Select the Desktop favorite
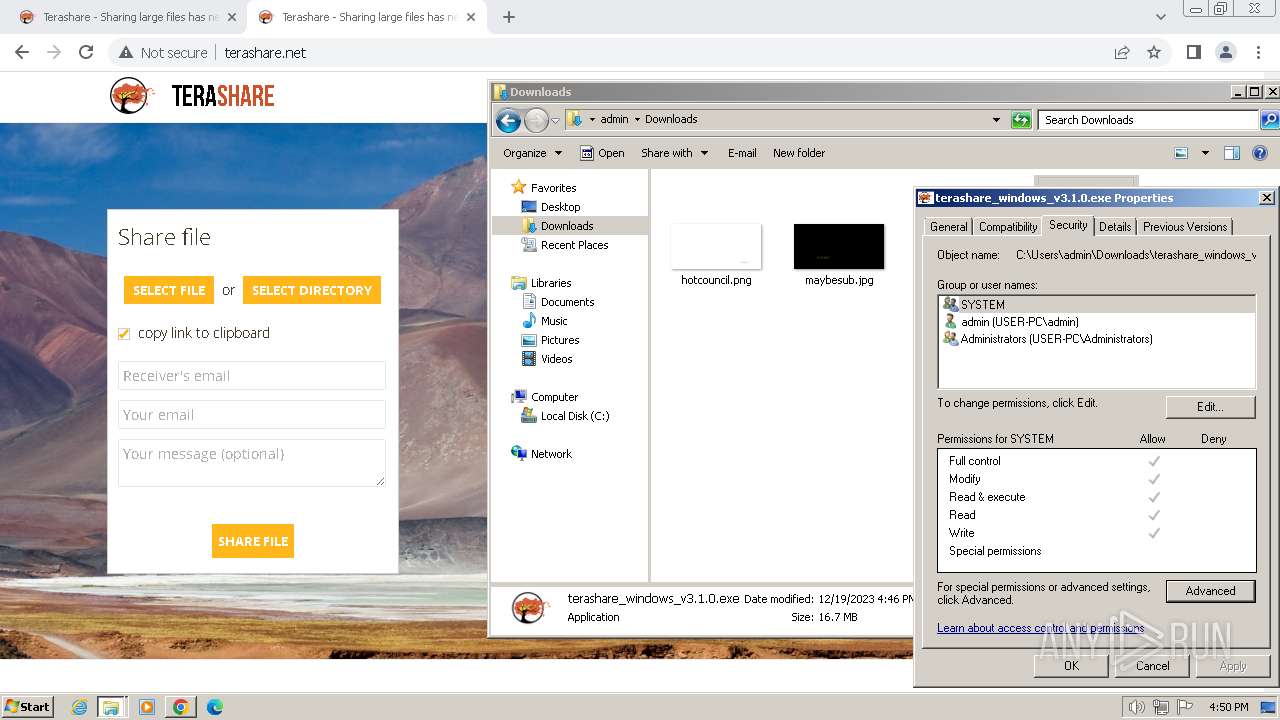This screenshot has width=1280, height=720. point(560,207)
